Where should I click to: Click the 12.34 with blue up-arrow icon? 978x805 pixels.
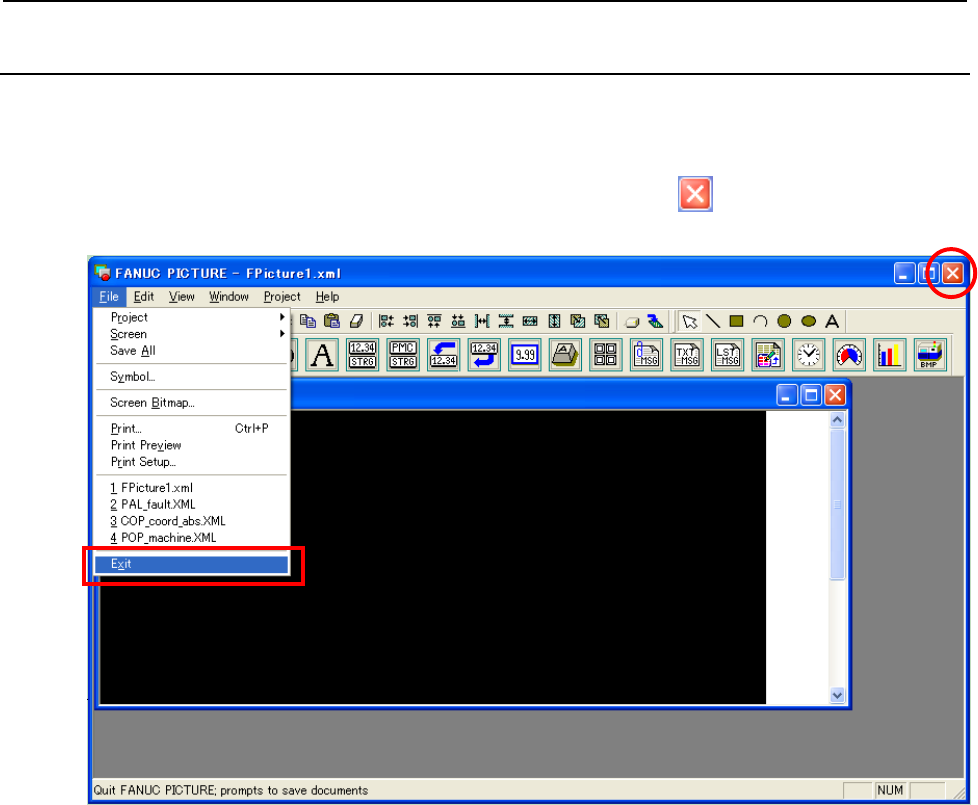[443, 355]
